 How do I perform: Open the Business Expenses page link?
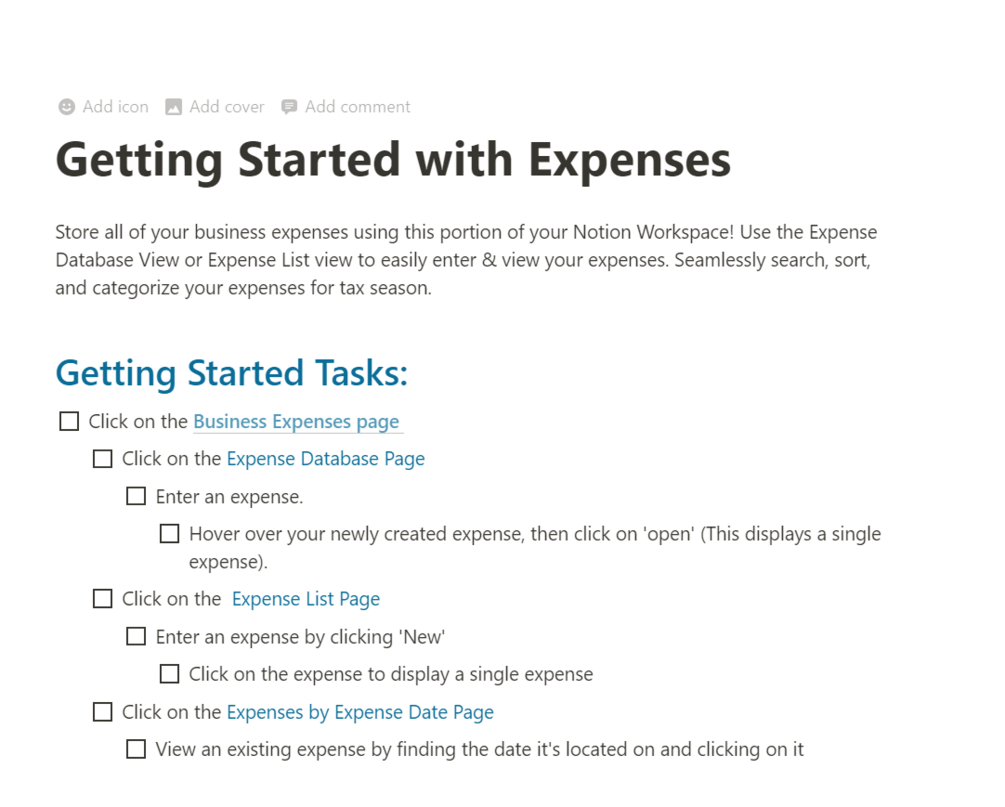tap(296, 422)
